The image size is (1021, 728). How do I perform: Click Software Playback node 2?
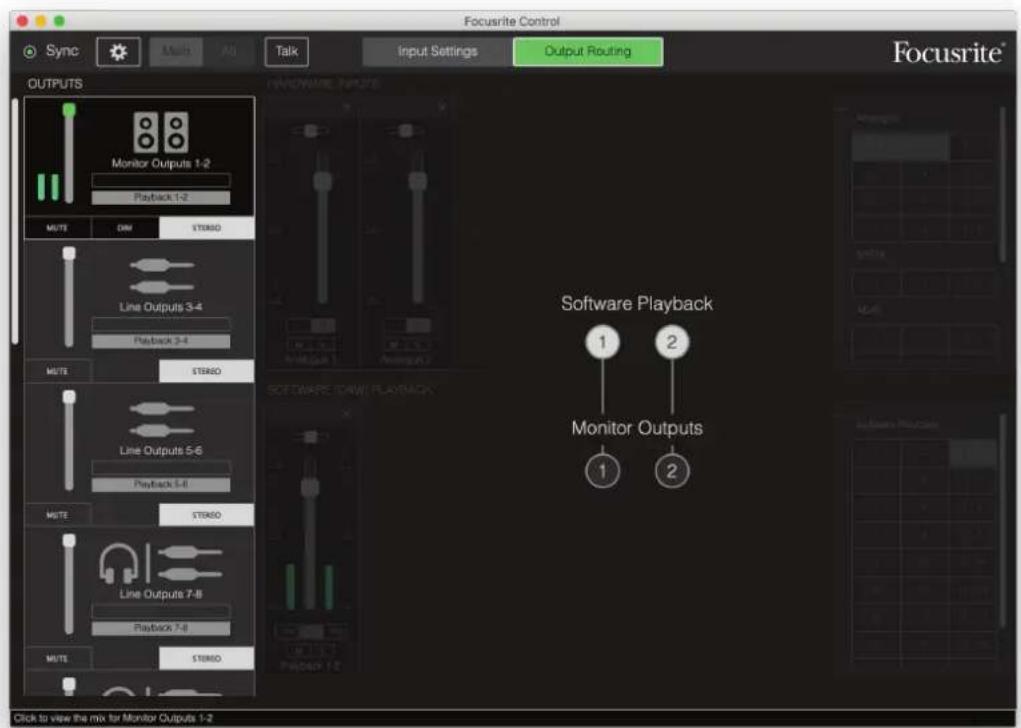[672, 342]
